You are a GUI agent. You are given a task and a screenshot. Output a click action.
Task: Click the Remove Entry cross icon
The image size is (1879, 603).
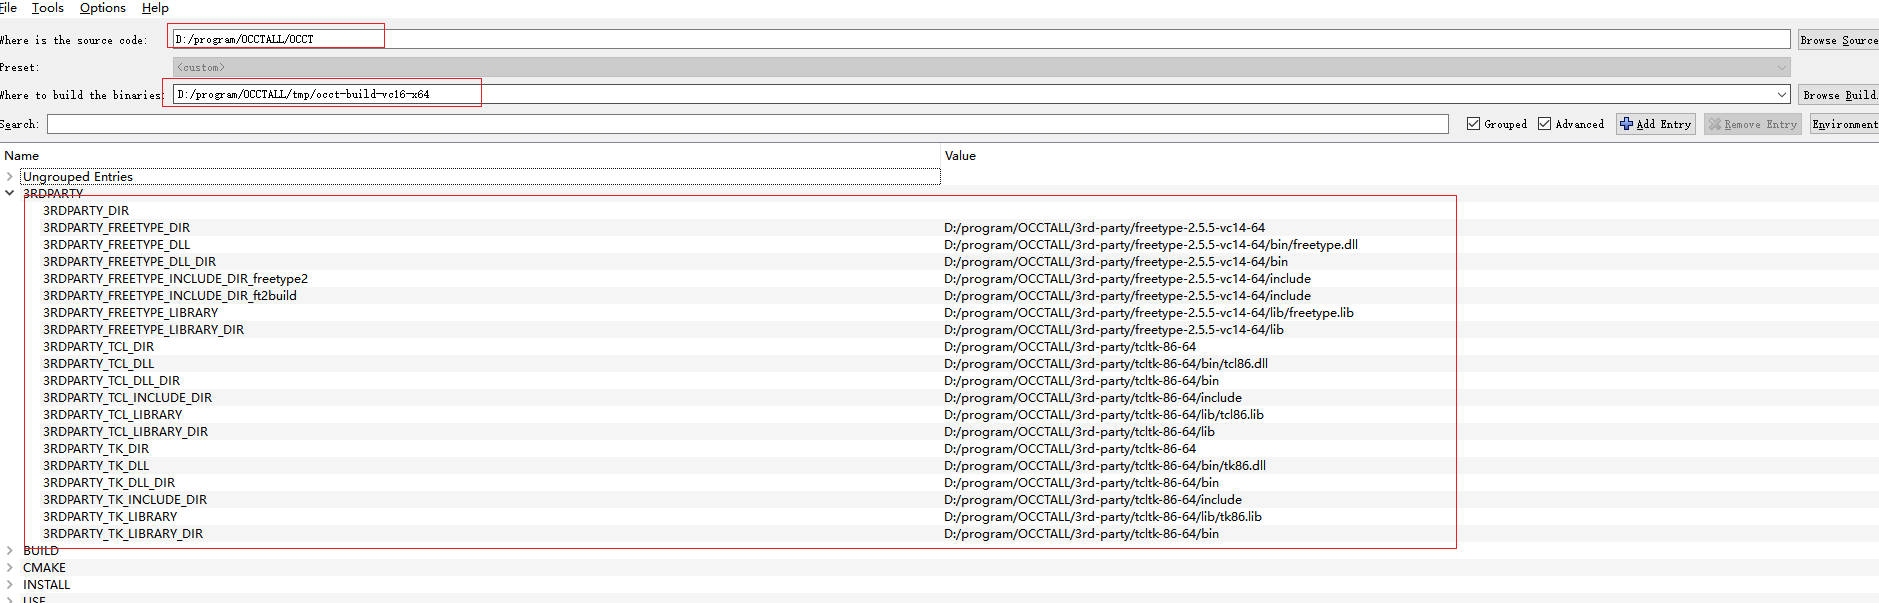(x=1715, y=124)
